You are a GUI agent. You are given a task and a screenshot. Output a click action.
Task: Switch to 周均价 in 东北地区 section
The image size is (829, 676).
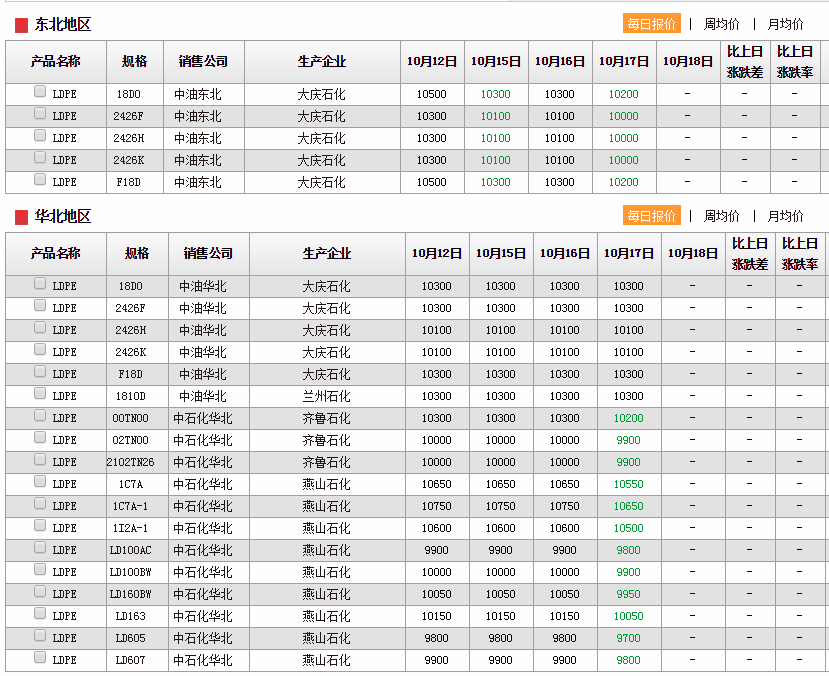721,24
